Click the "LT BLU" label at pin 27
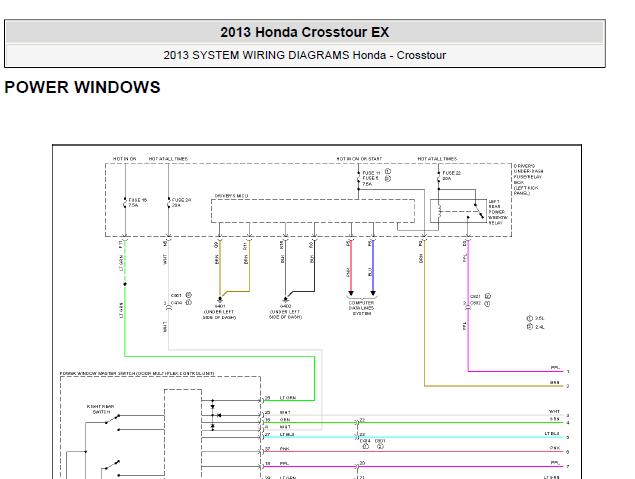 [287, 434]
